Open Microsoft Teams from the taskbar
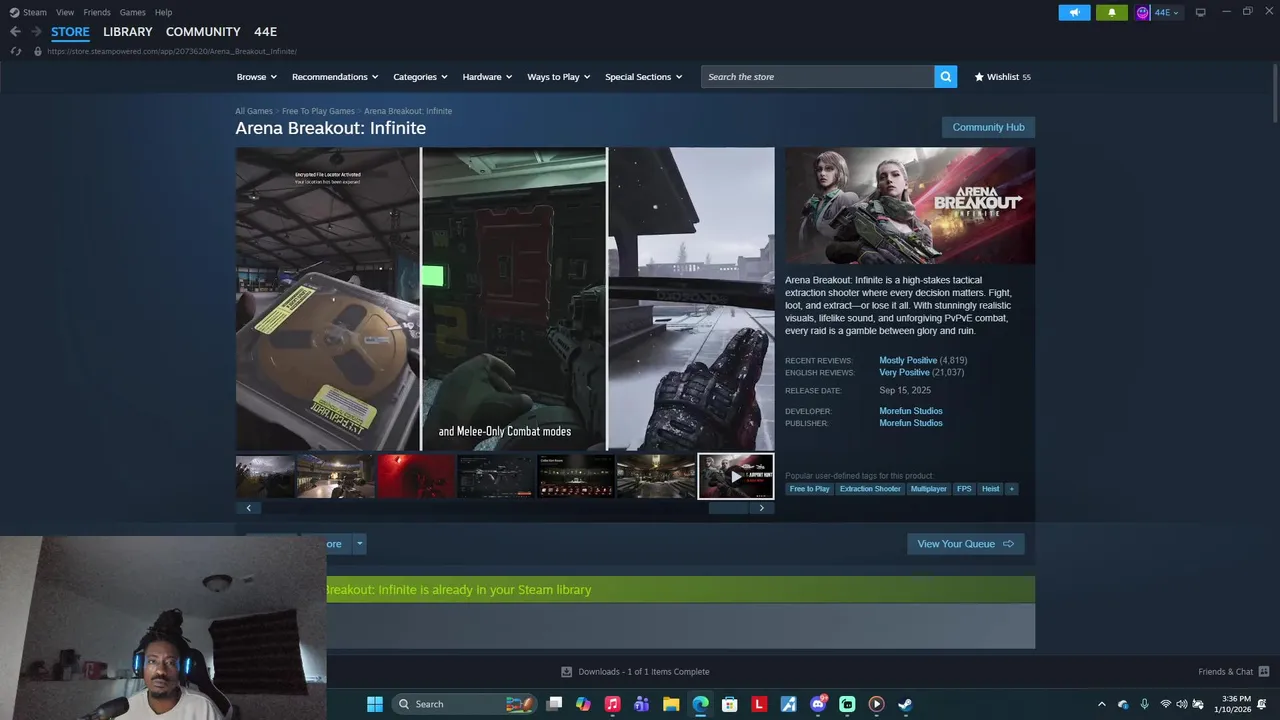The width and height of the screenshot is (1280, 720). [642, 704]
